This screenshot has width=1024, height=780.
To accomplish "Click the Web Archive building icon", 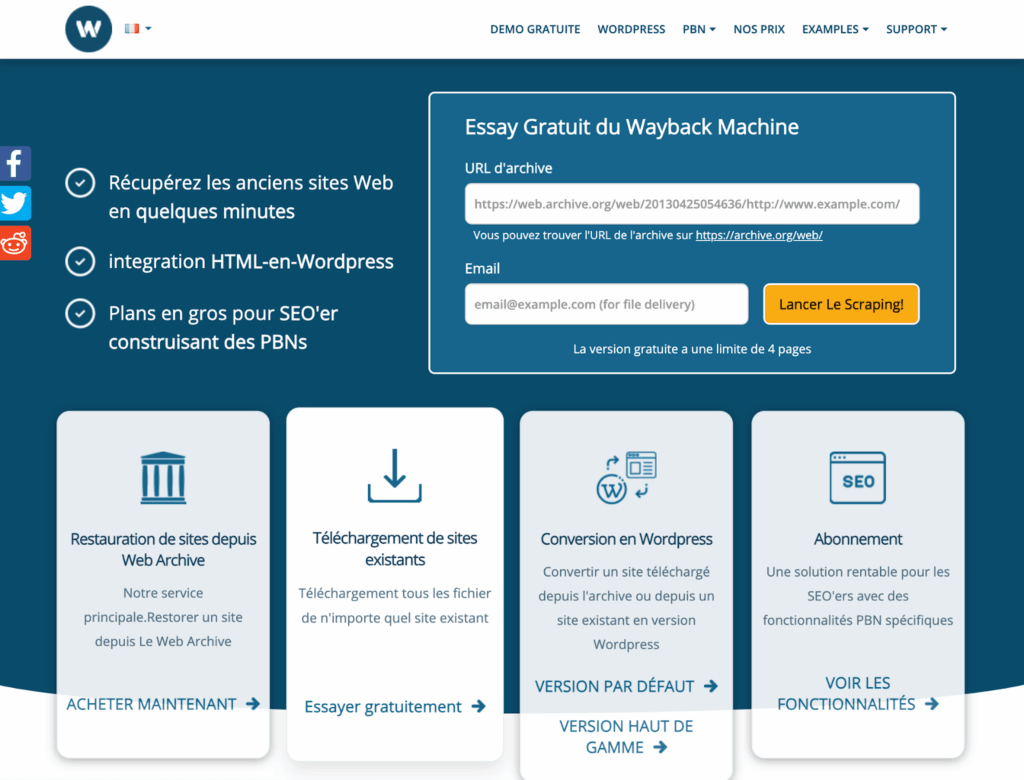I will pos(163,478).
